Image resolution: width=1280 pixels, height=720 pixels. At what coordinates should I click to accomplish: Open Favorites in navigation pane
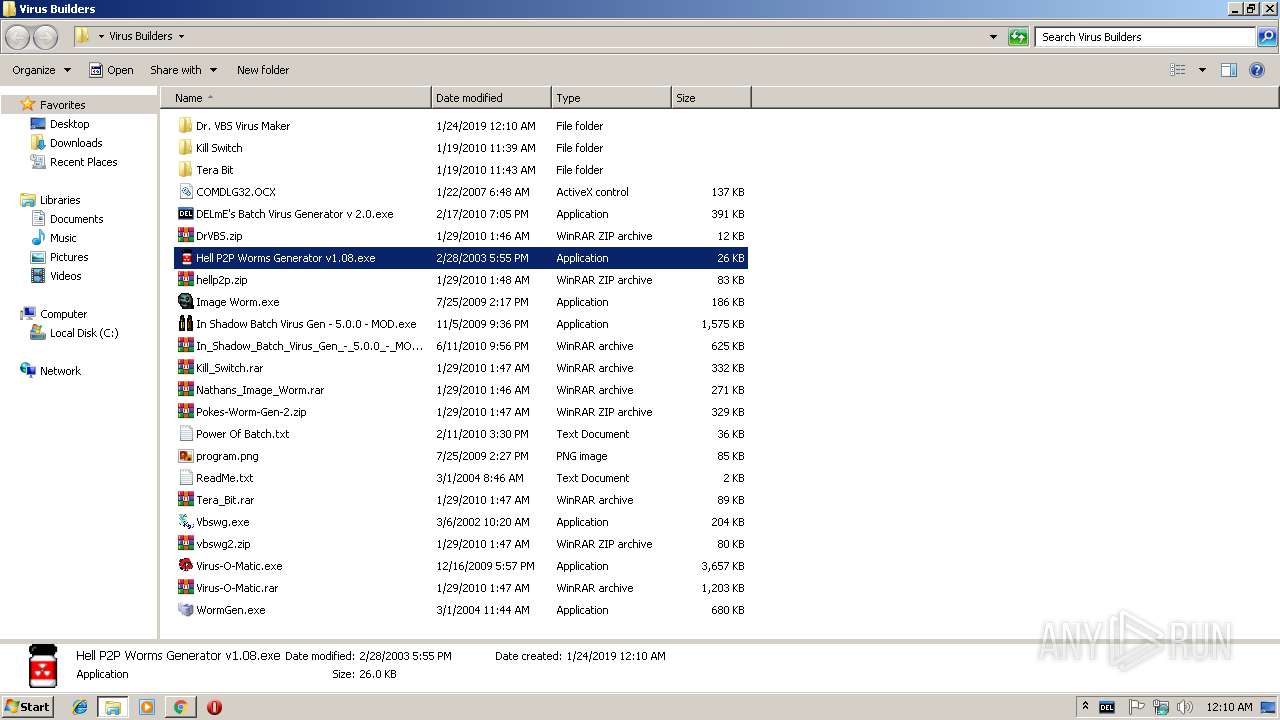pos(62,105)
